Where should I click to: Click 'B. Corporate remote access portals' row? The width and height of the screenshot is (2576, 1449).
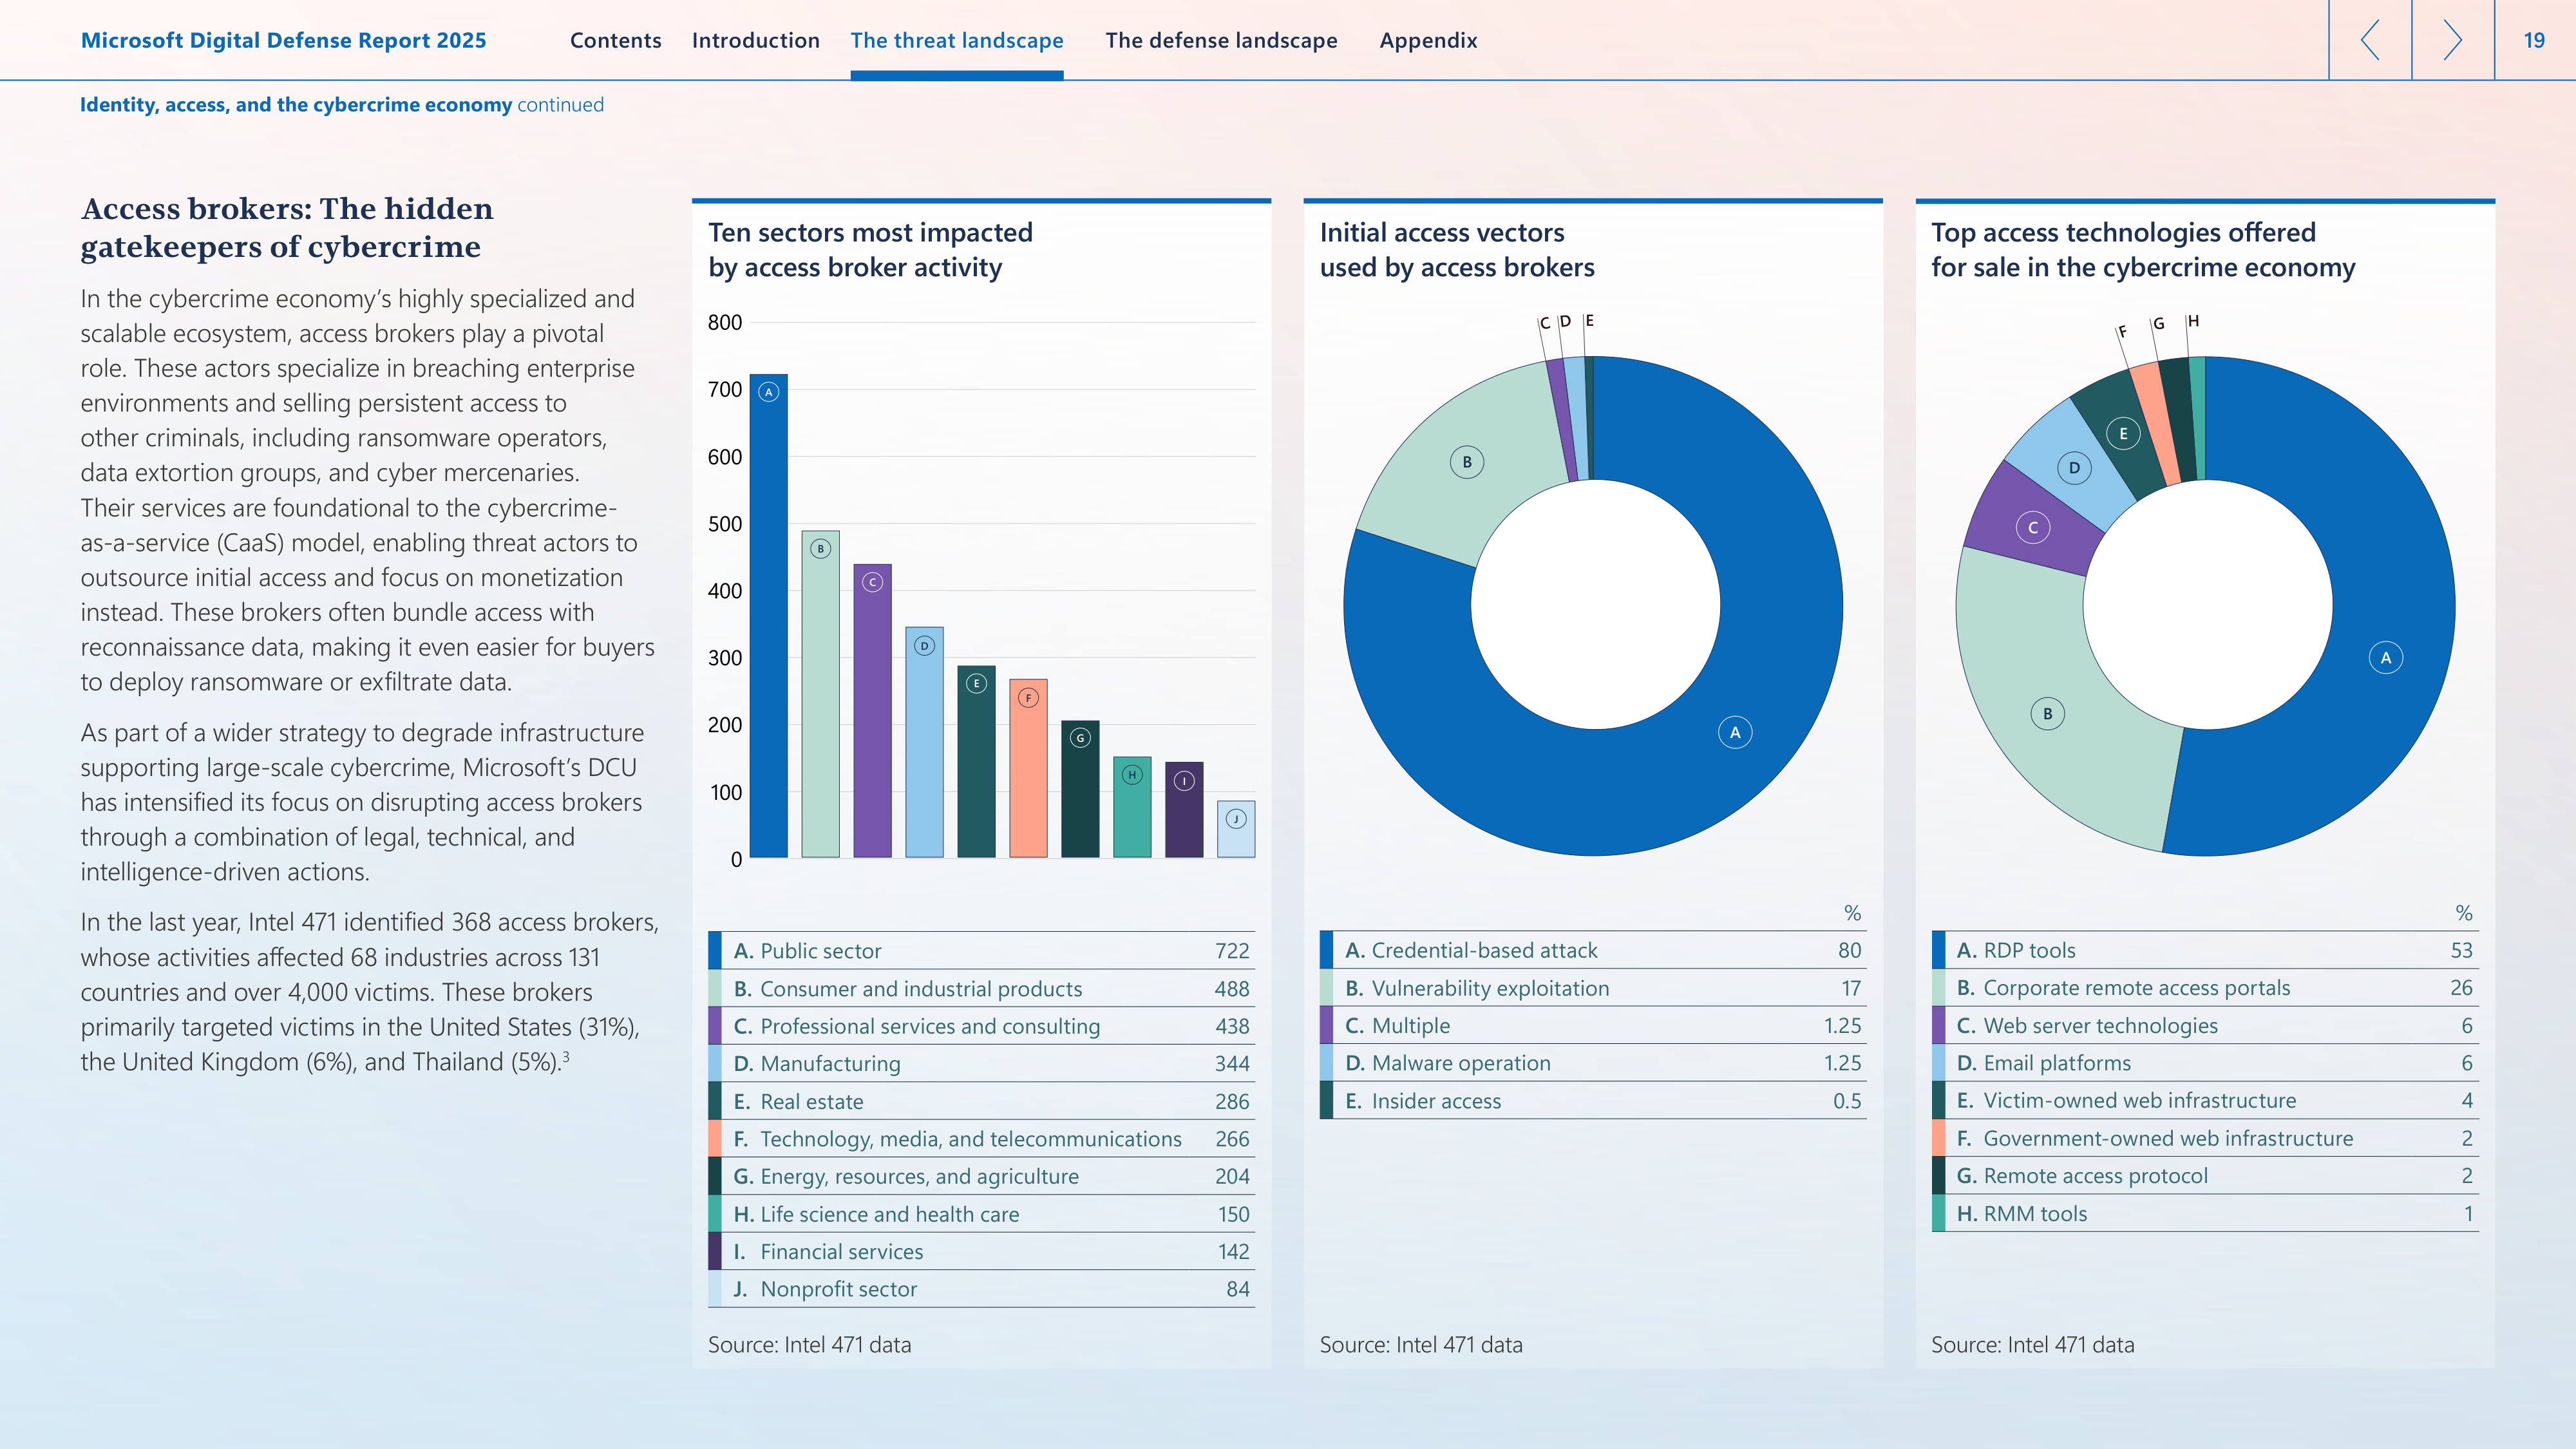click(2205, 988)
